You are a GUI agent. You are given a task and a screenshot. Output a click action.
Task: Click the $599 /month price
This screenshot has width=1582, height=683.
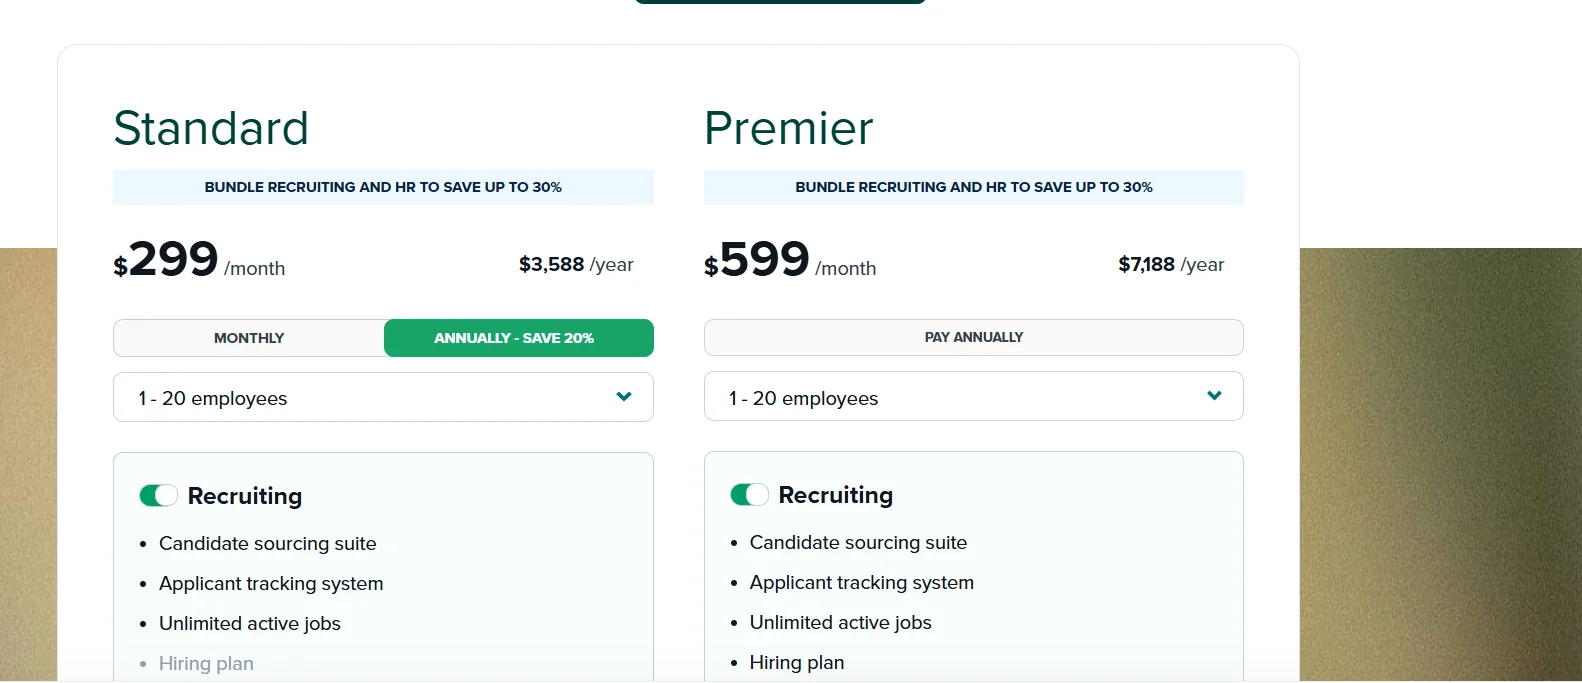coord(789,262)
